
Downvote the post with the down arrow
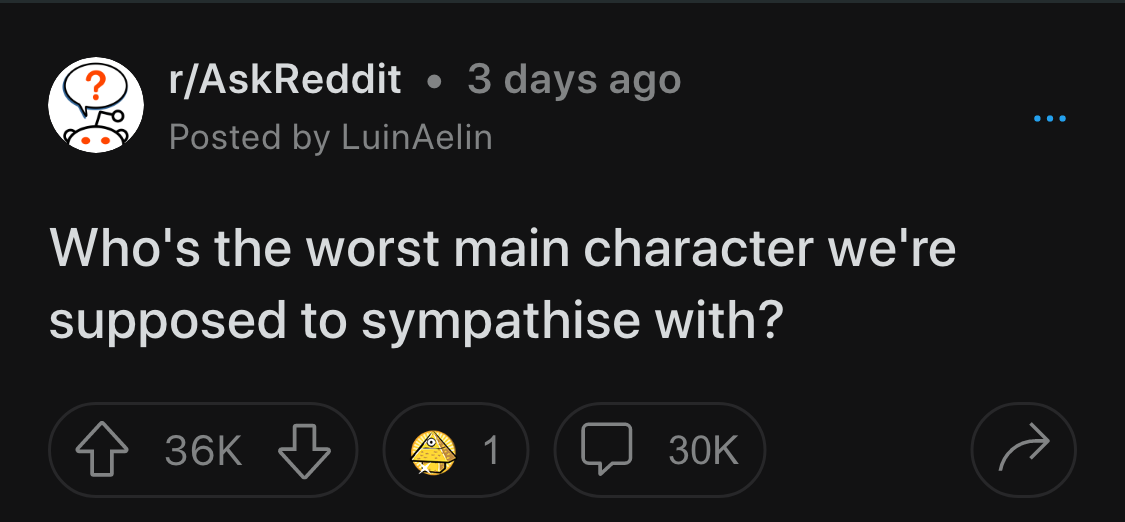click(x=304, y=450)
